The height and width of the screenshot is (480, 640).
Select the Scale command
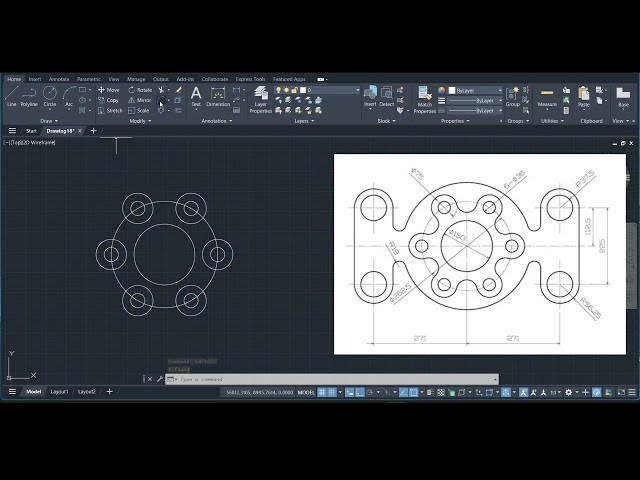click(x=138, y=111)
